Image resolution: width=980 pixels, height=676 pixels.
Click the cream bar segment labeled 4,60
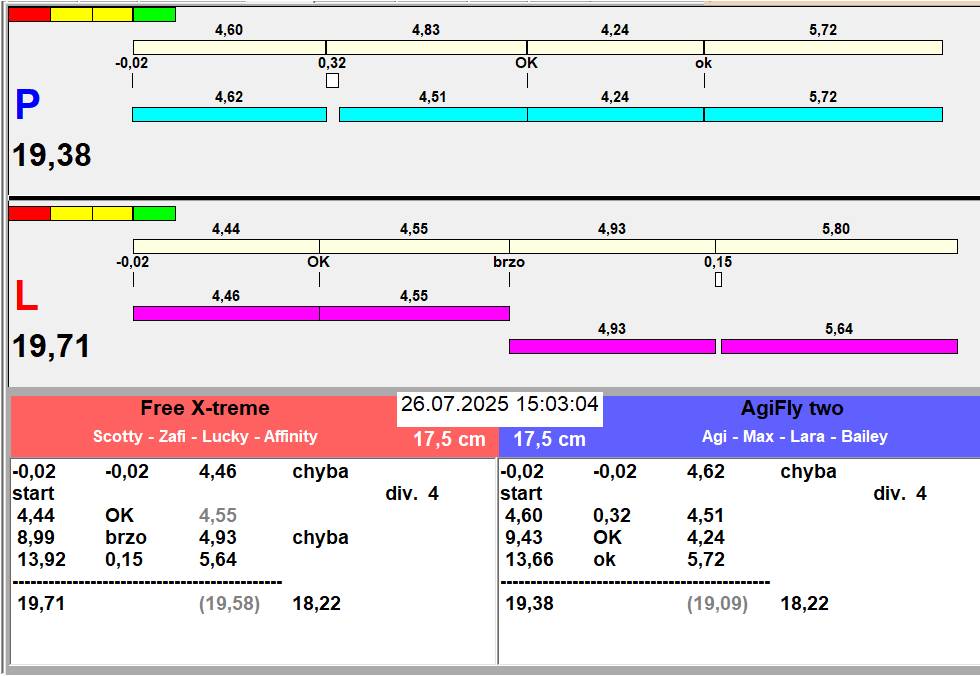click(x=229, y=47)
